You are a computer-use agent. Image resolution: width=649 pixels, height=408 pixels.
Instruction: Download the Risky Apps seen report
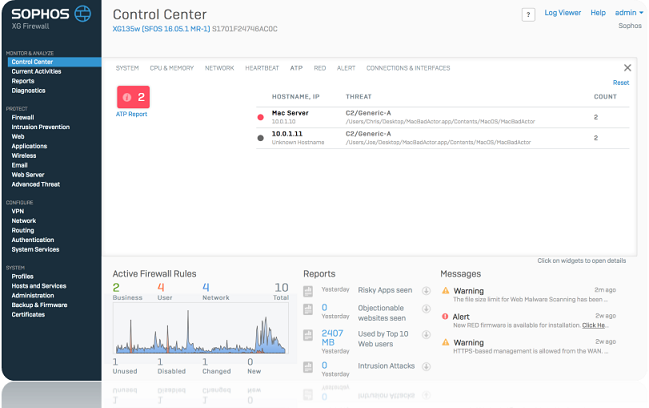click(x=426, y=291)
